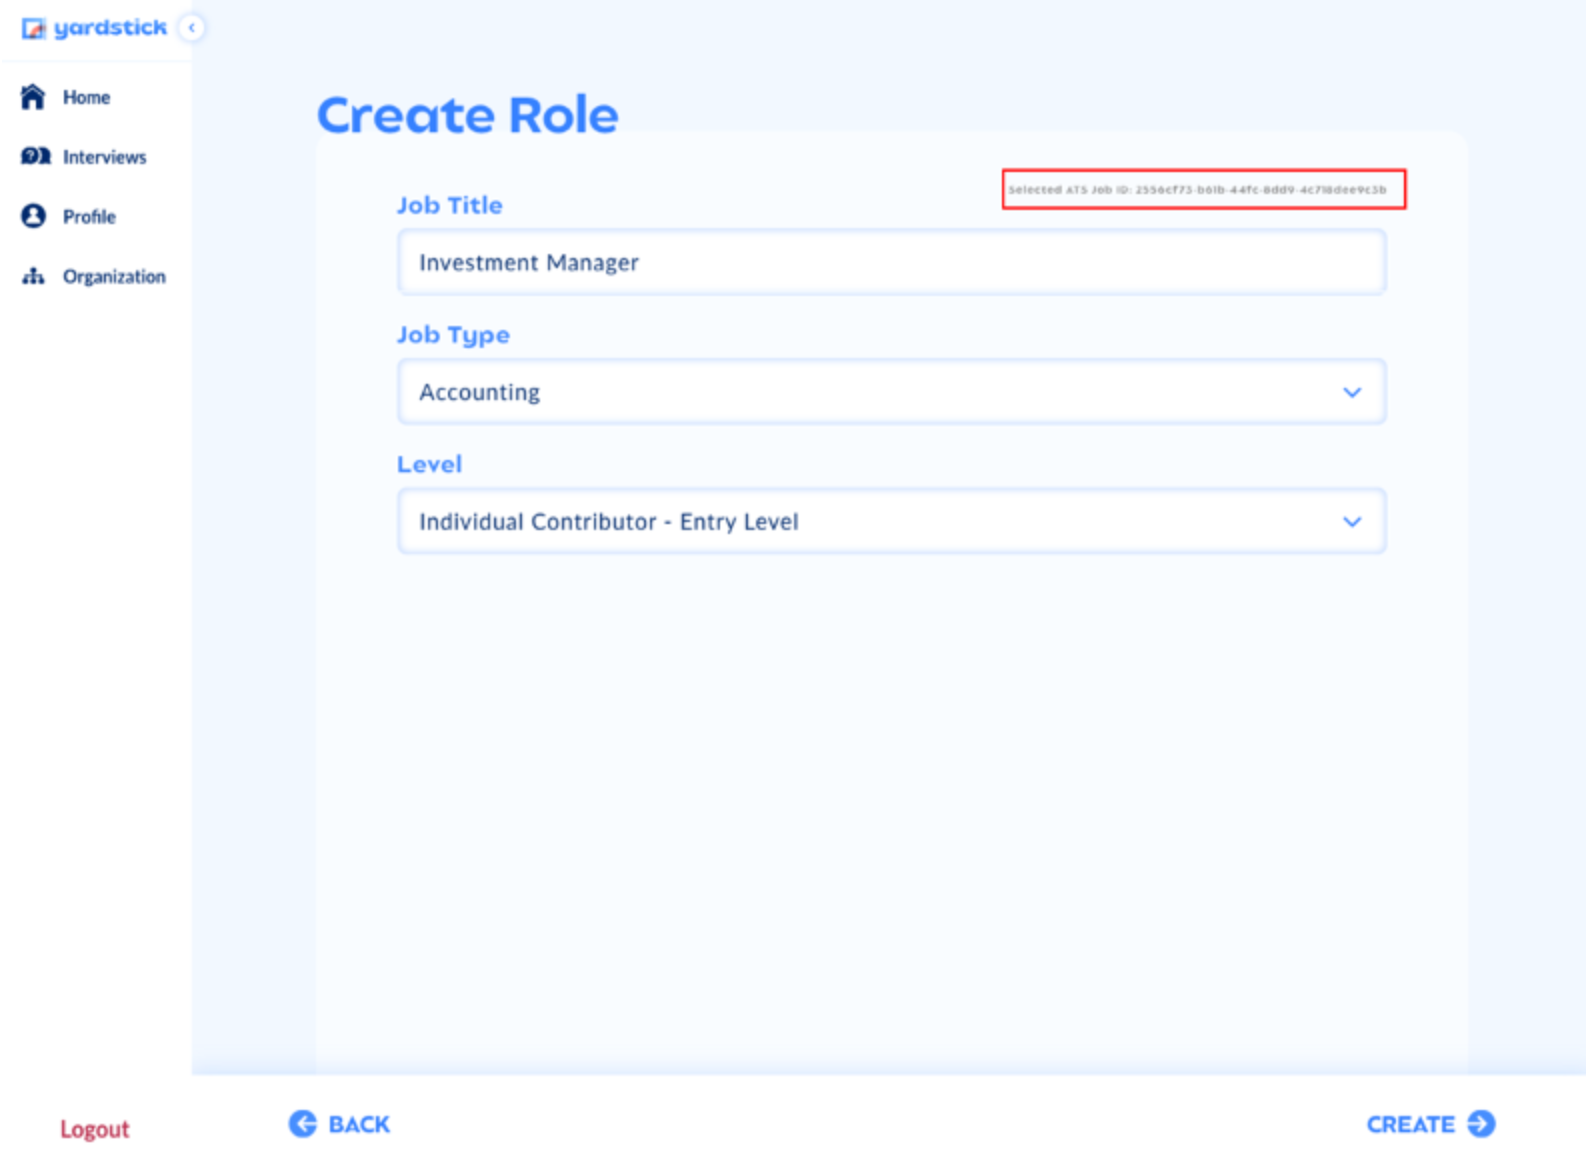Open the Accounting combo box chevron

click(1352, 392)
